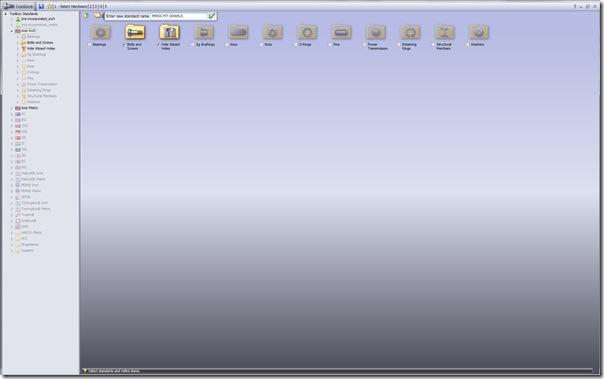Check the Nuts checkbox

tap(261, 45)
